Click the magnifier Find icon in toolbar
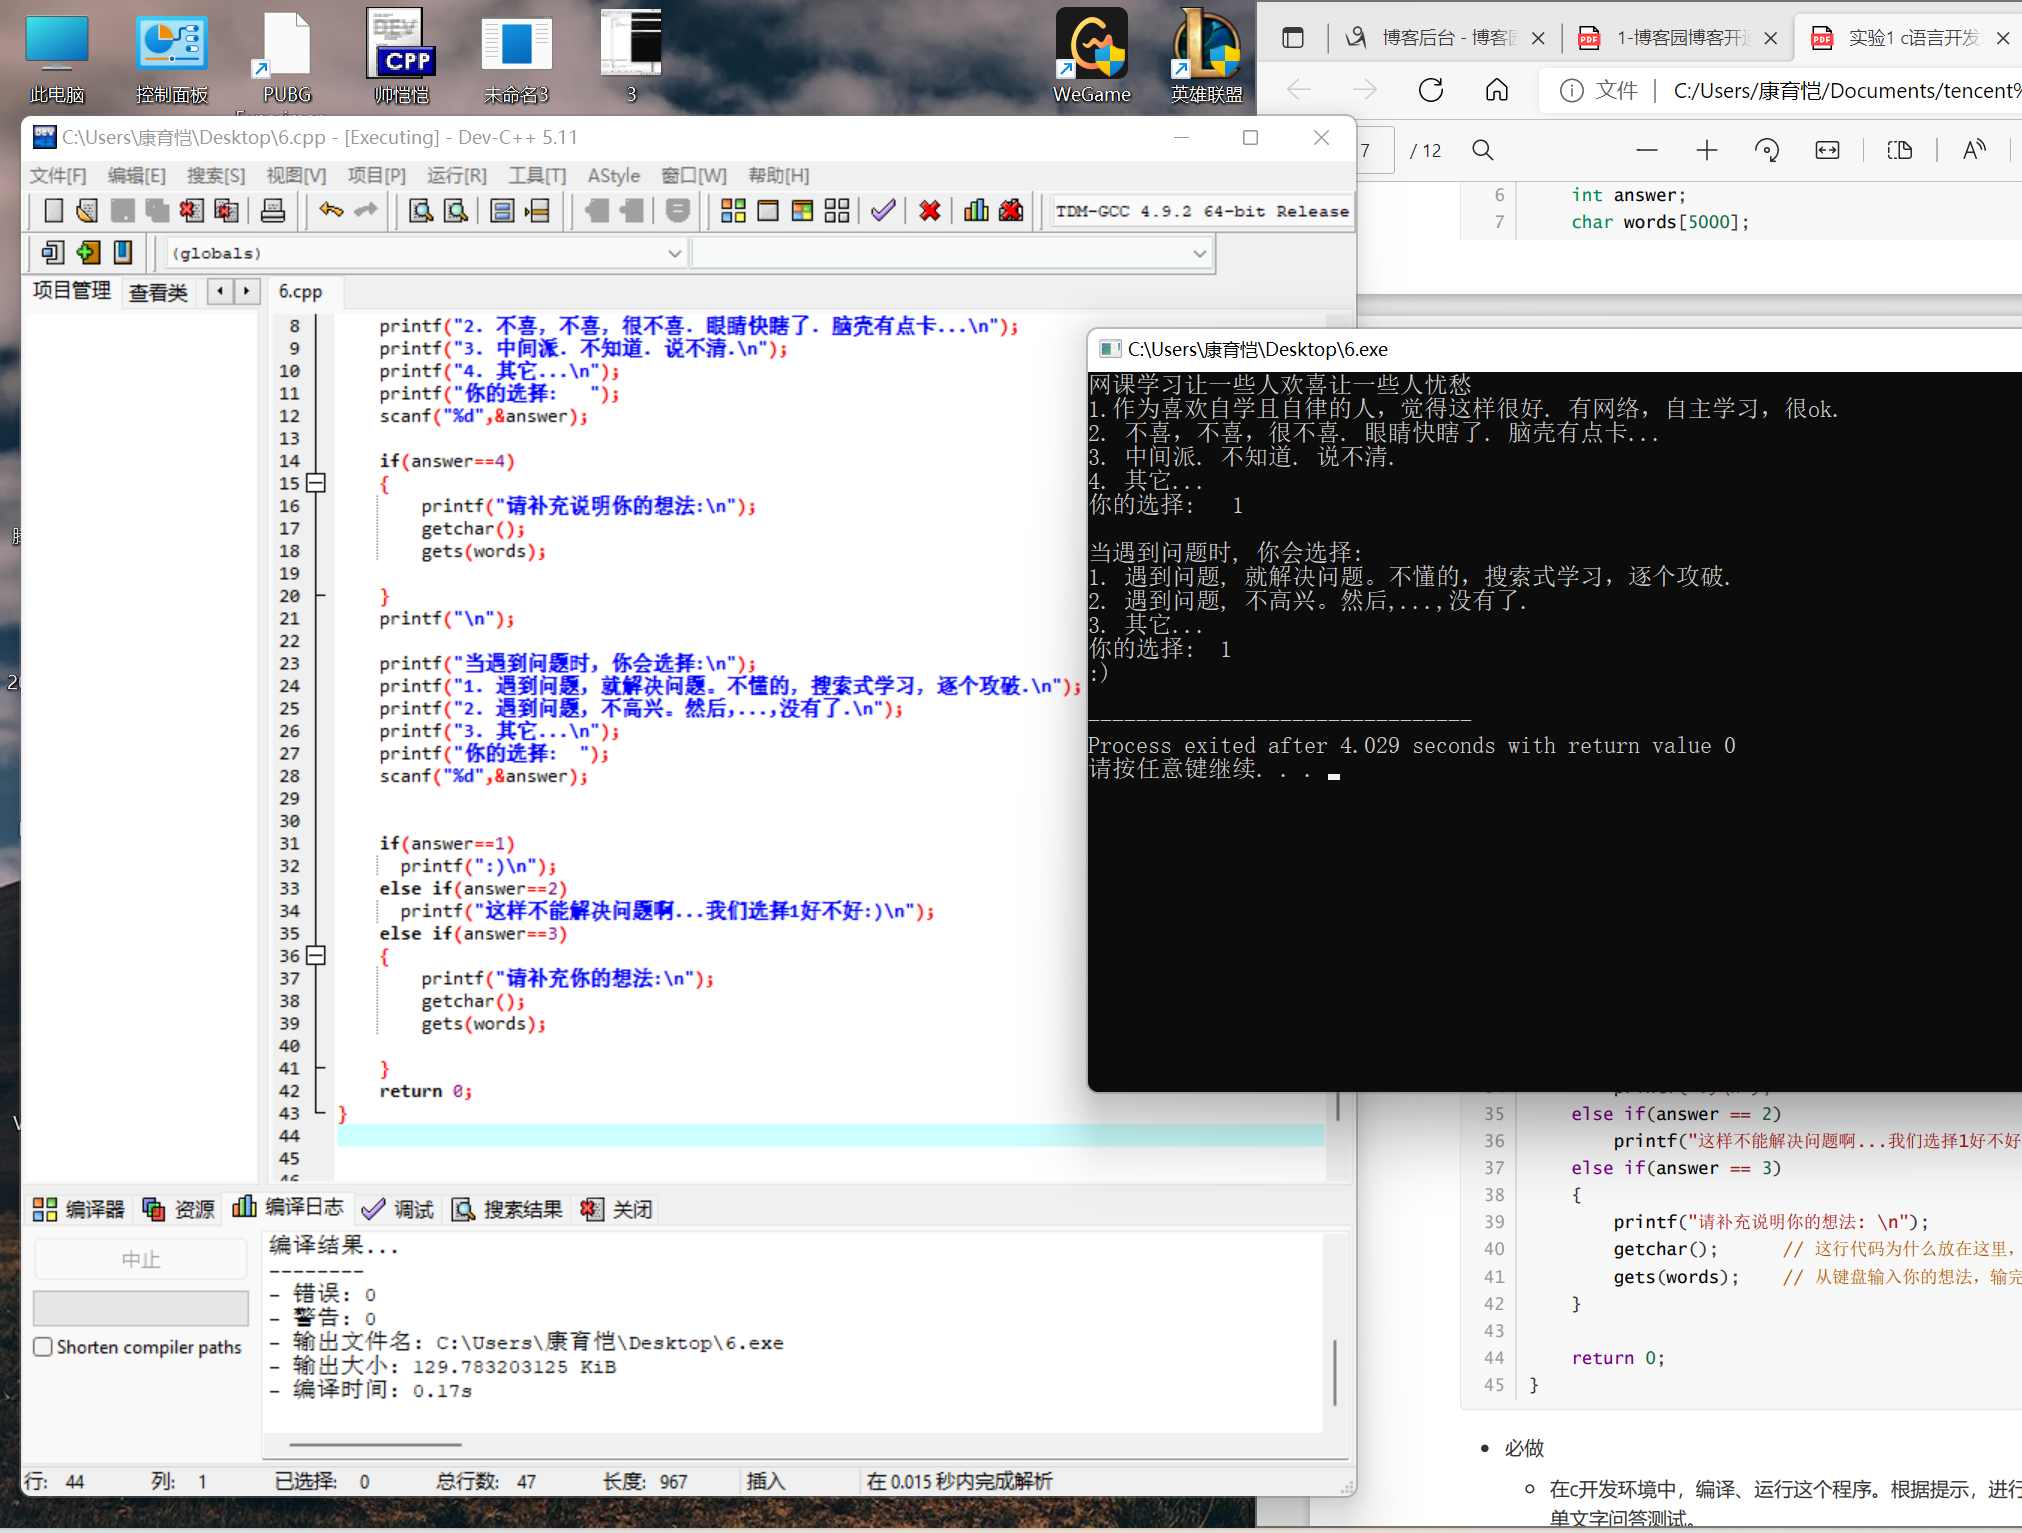2022x1533 pixels. tap(421, 211)
